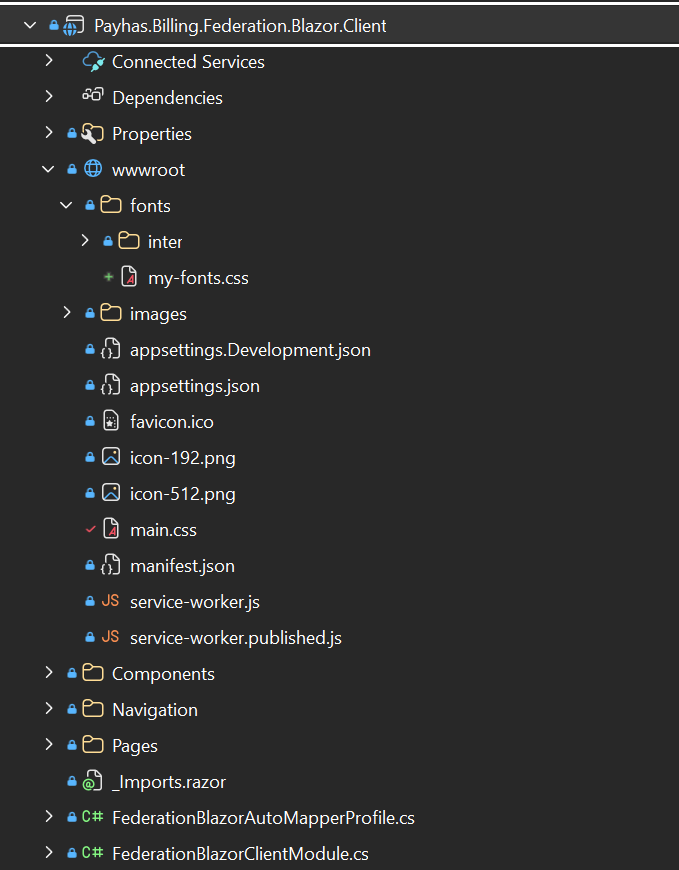This screenshot has width=679, height=870.
Task: Click the Properties wrench icon
Action: coord(93,133)
